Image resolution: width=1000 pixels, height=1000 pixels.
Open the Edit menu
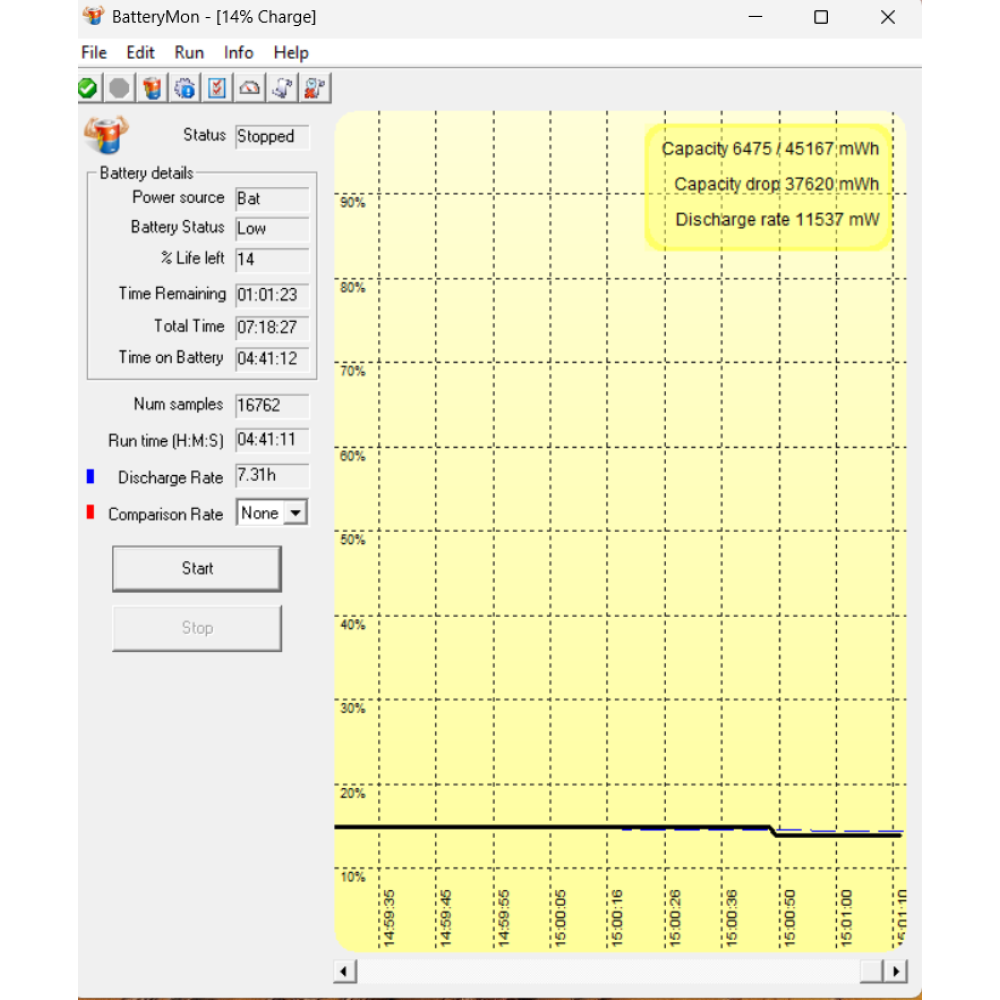click(x=140, y=53)
